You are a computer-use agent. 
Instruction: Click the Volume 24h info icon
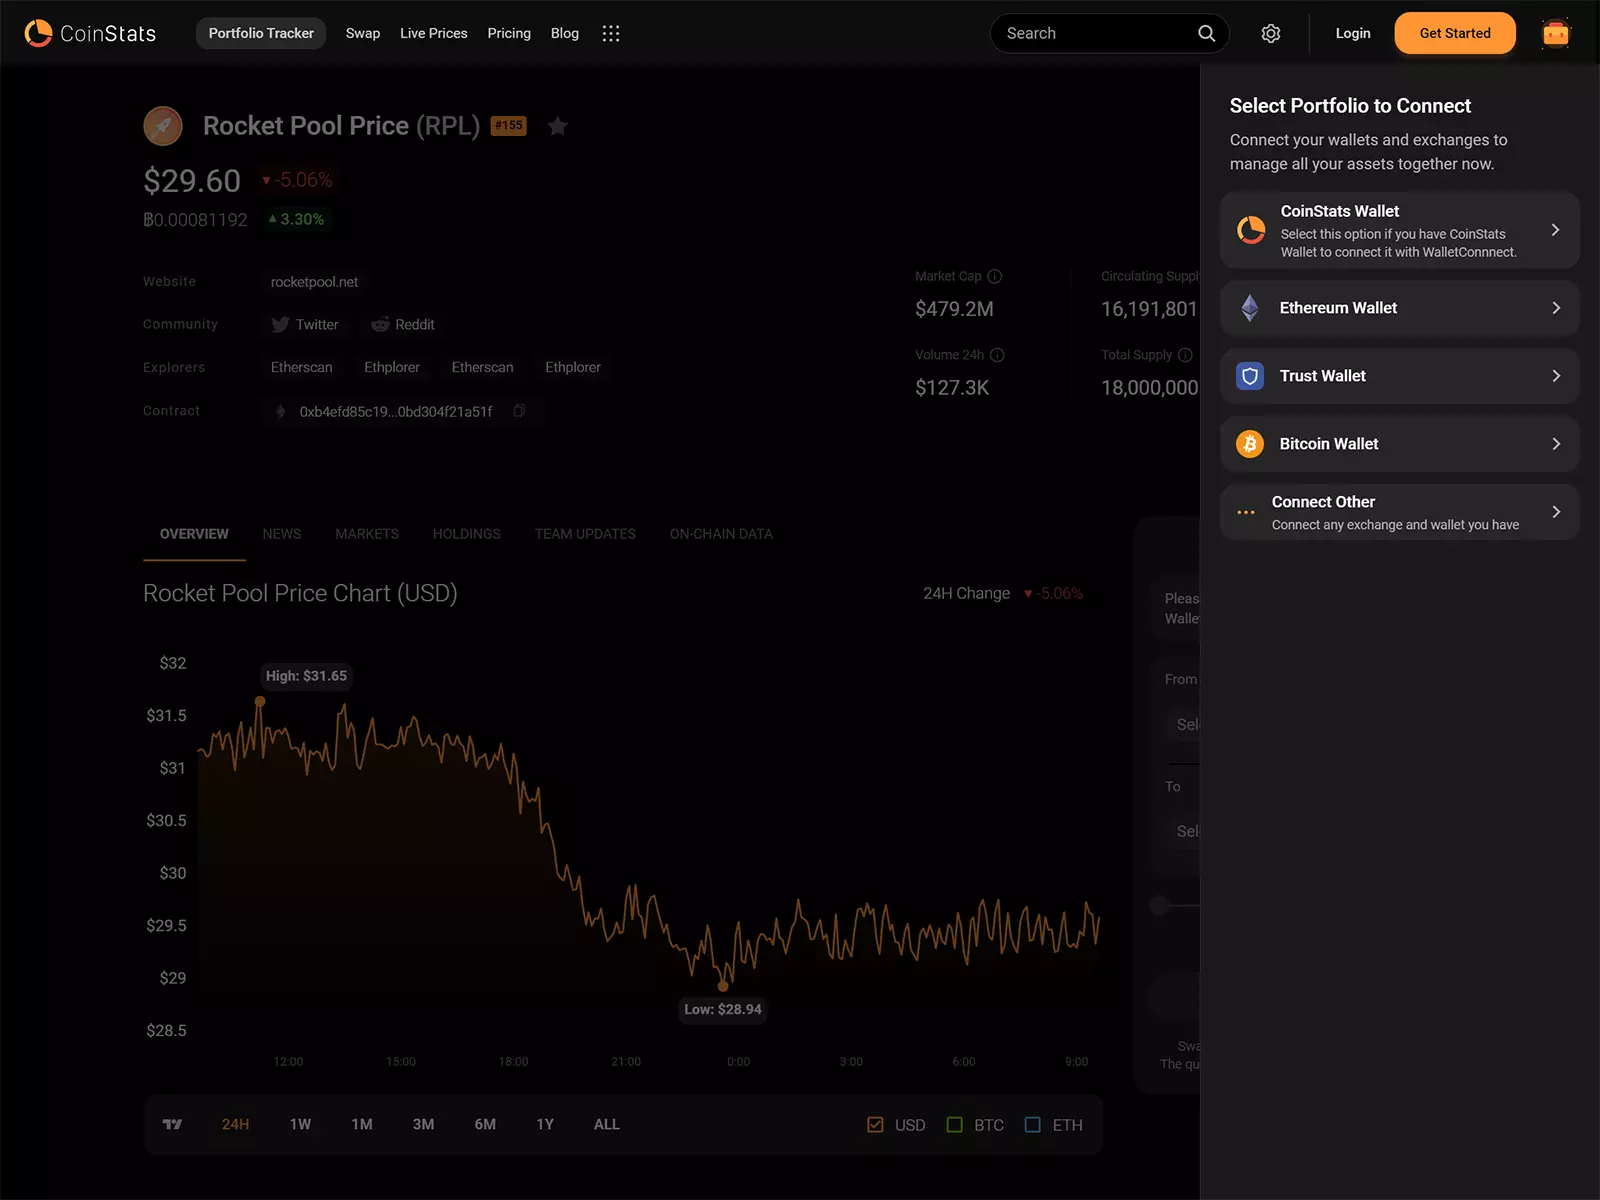pos(997,355)
